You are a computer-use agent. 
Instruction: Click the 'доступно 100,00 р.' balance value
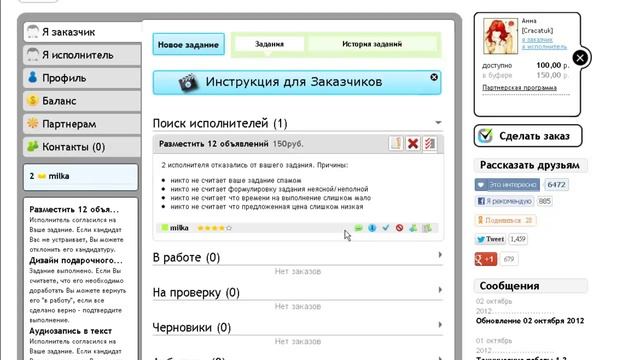[552, 65]
